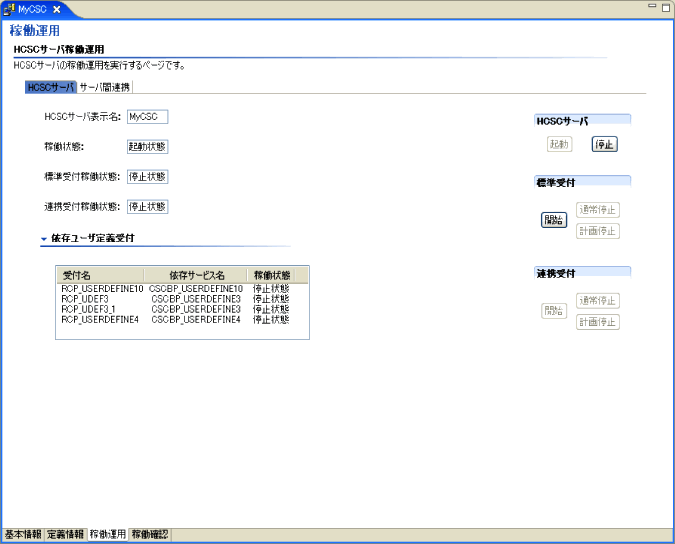Click the HCSCサーバ group header on right
This screenshot has width=675, height=544.
pyautogui.click(x=582, y=121)
